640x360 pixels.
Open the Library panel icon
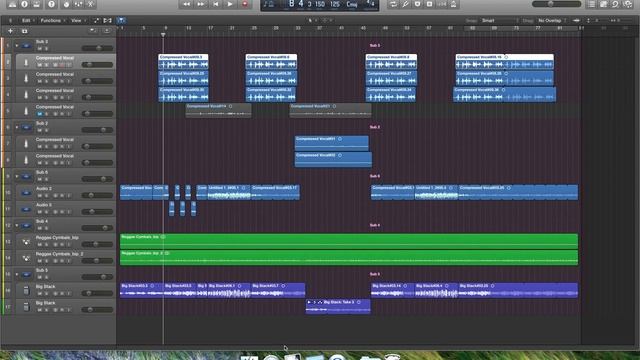tap(12, 4)
